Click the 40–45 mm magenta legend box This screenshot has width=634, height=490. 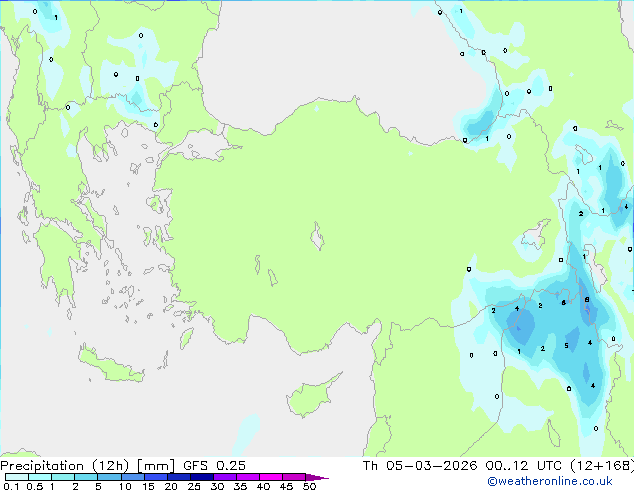tap(271, 477)
